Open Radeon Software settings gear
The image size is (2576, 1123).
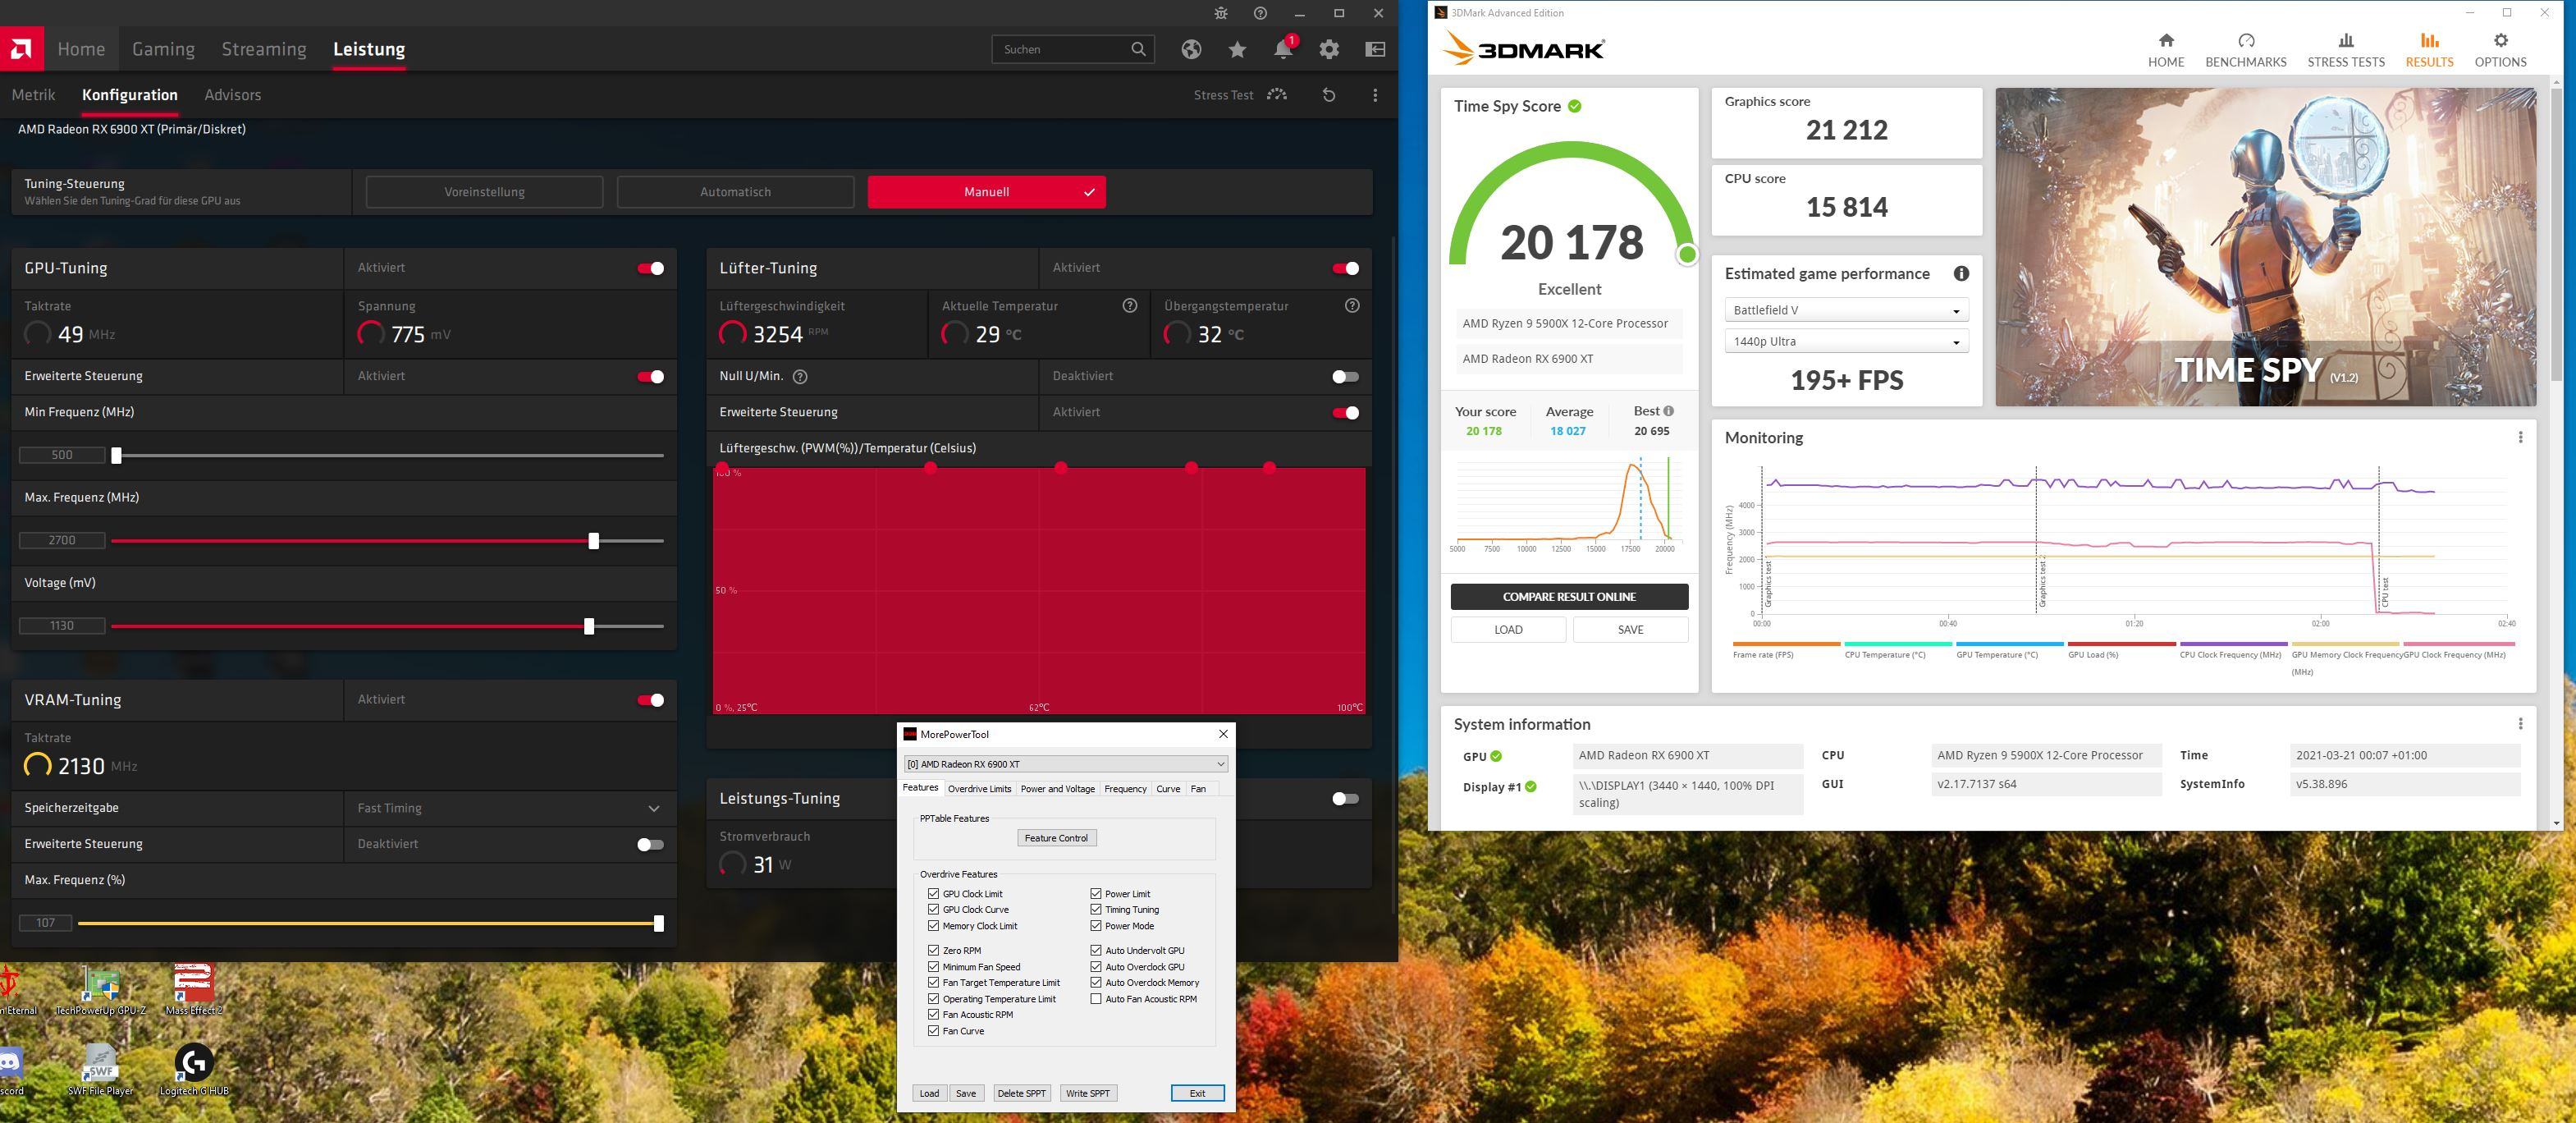click(x=1329, y=49)
